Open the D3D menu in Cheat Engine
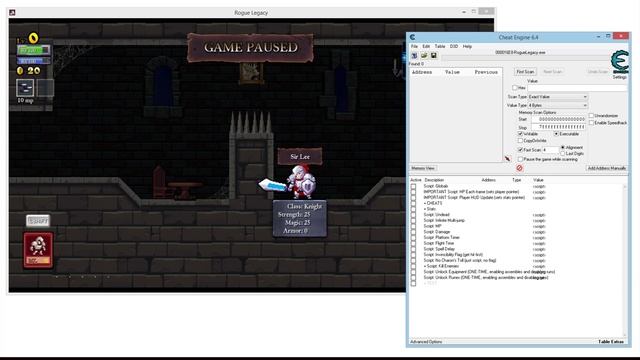This screenshot has height=360, width=640. click(x=453, y=47)
